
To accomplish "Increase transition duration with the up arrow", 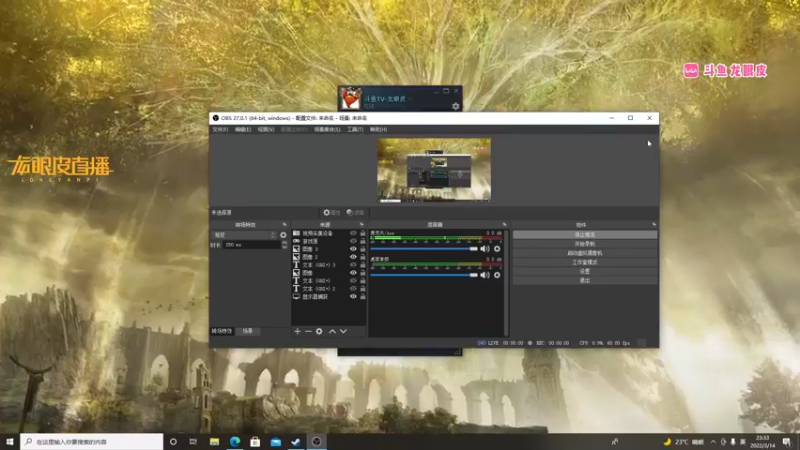I will (285, 242).
